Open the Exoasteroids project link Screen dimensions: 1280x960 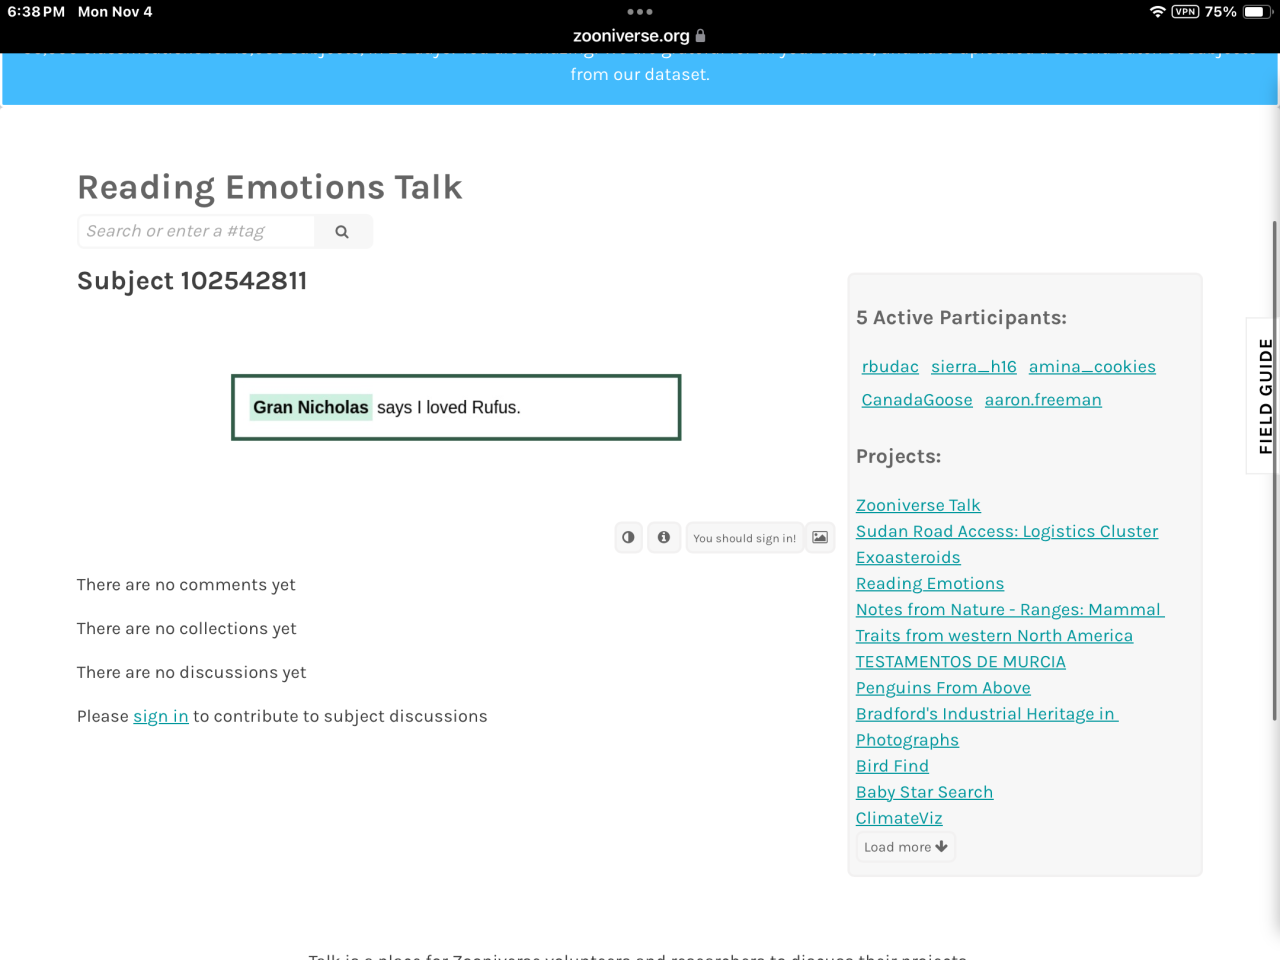coord(908,558)
